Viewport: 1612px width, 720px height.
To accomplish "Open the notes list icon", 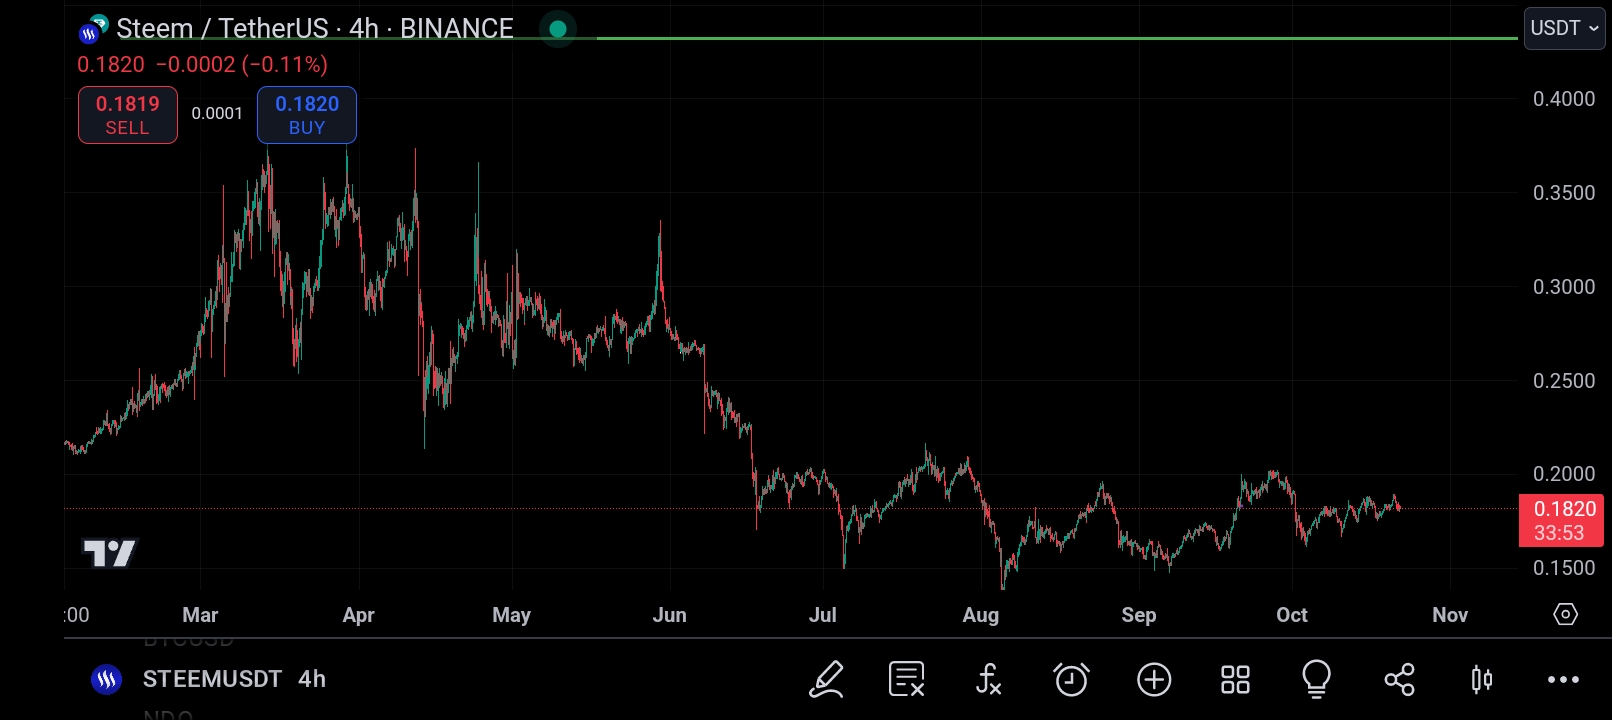I will coord(906,679).
